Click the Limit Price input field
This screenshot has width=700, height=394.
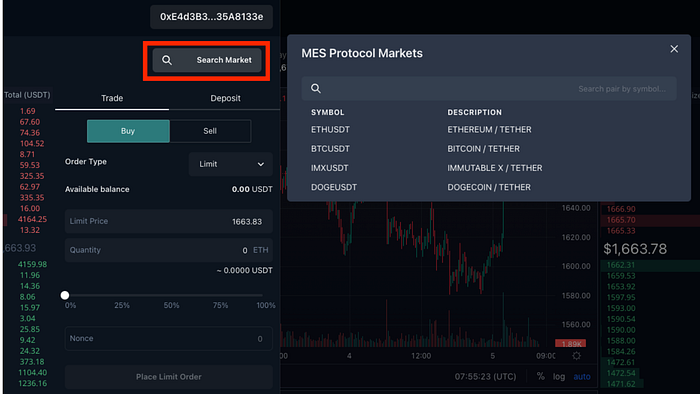pos(169,221)
